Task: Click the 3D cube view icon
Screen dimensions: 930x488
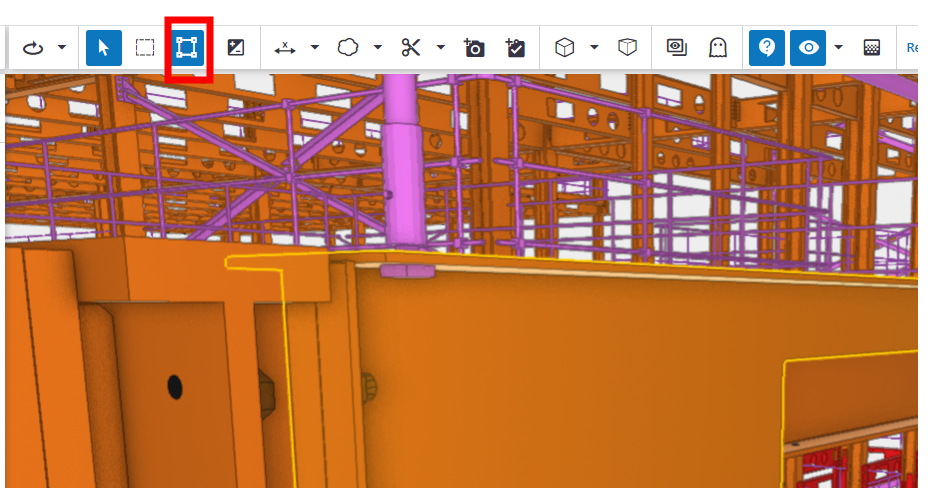Action: point(565,48)
